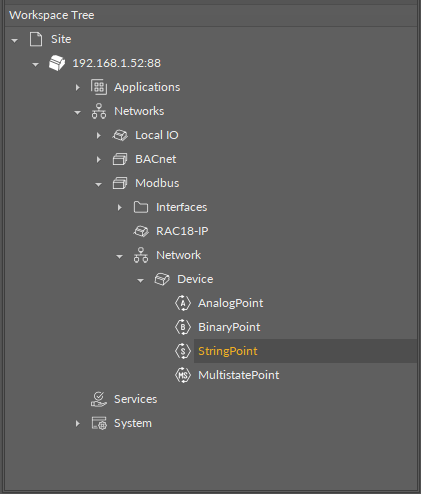Viewport: 421px width, 494px height.
Task: Click the Local IO module icon
Action: (x=120, y=135)
